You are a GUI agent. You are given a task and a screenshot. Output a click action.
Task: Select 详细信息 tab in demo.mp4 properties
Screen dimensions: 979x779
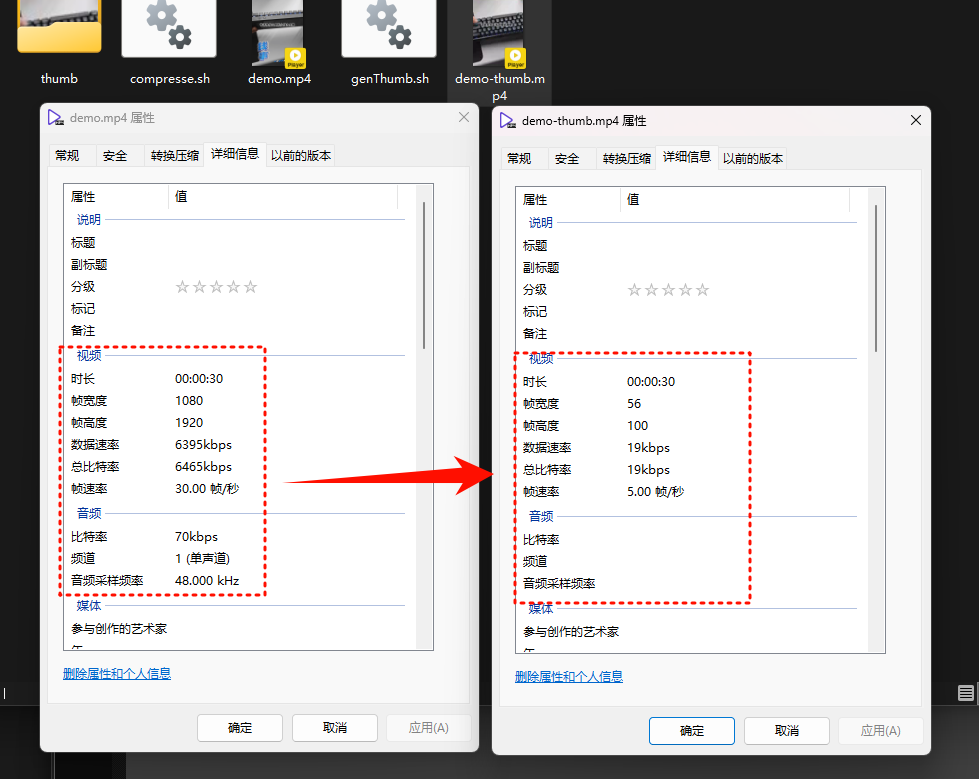tap(235, 154)
